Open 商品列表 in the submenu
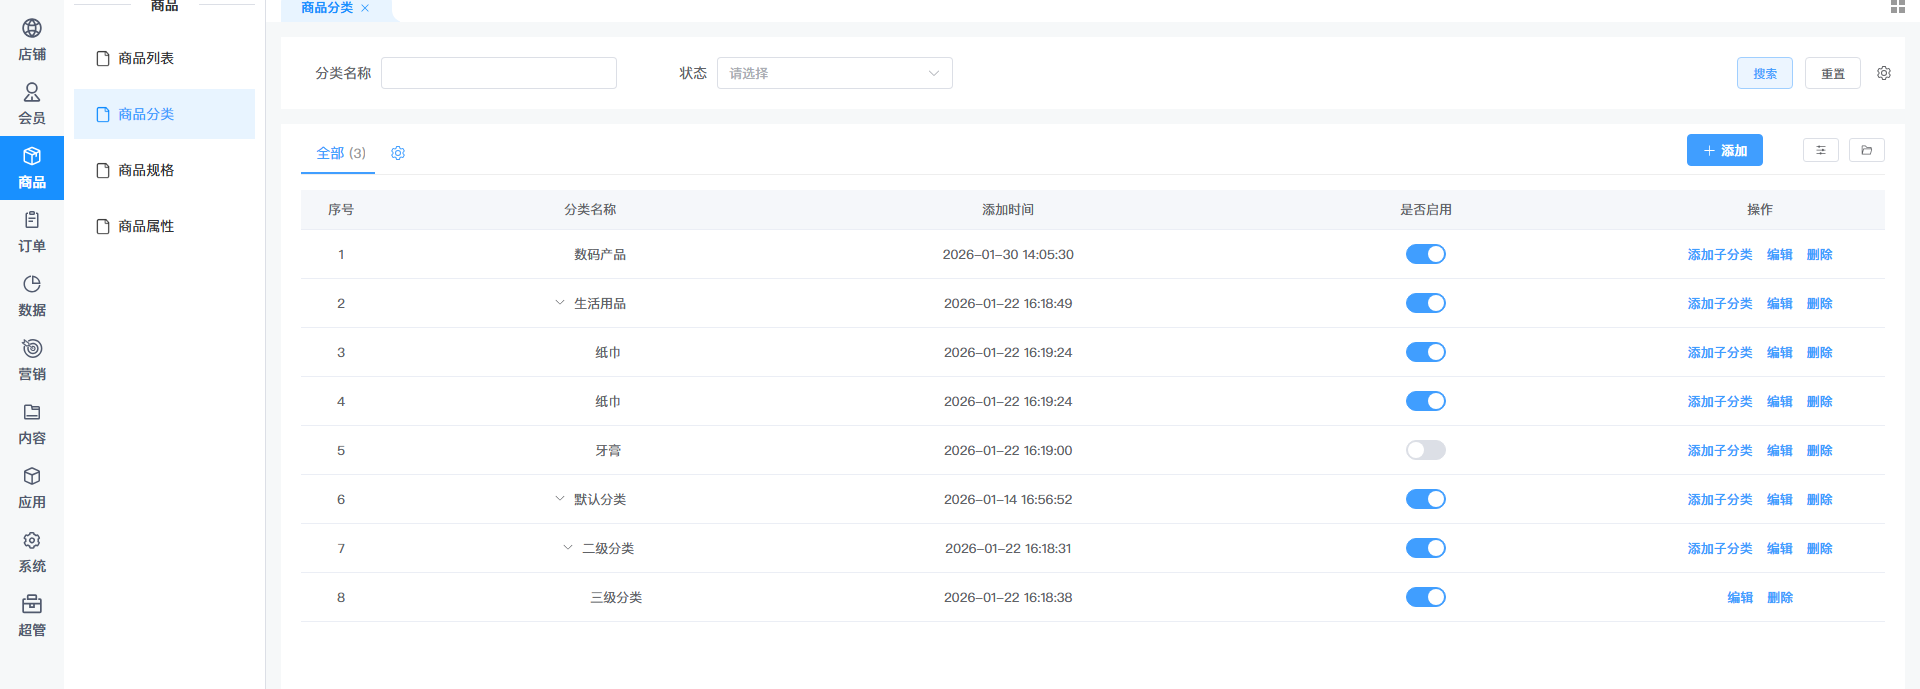This screenshot has height=689, width=1920. point(164,58)
